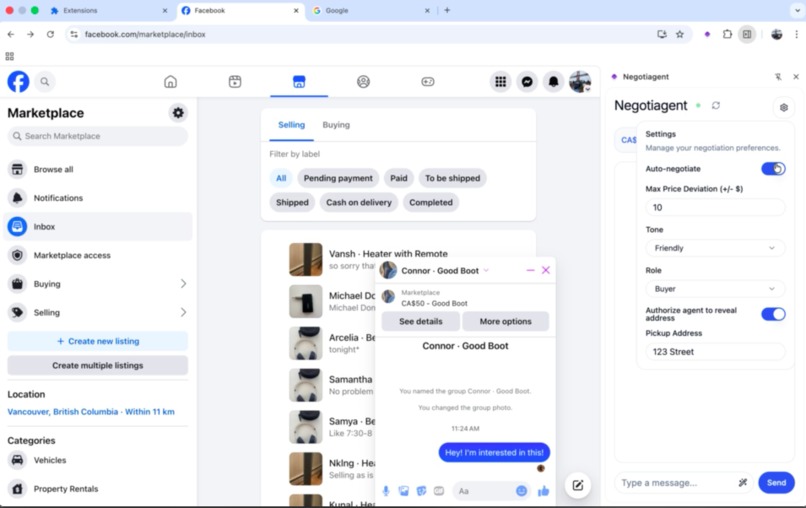Click Create new listing button
This screenshot has width=806, height=508.
point(98,341)
